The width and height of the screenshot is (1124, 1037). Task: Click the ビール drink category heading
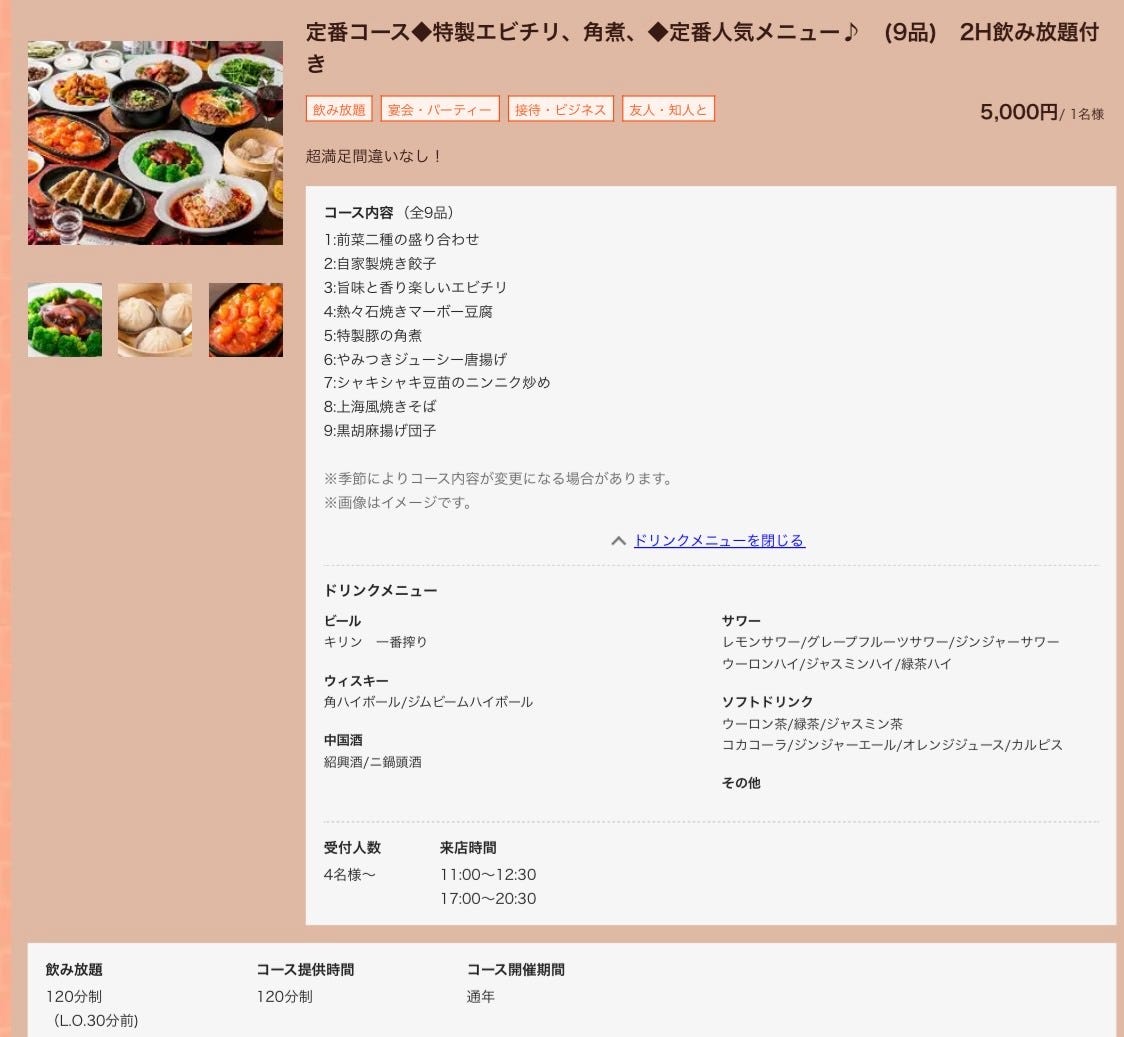click(342, 621)
